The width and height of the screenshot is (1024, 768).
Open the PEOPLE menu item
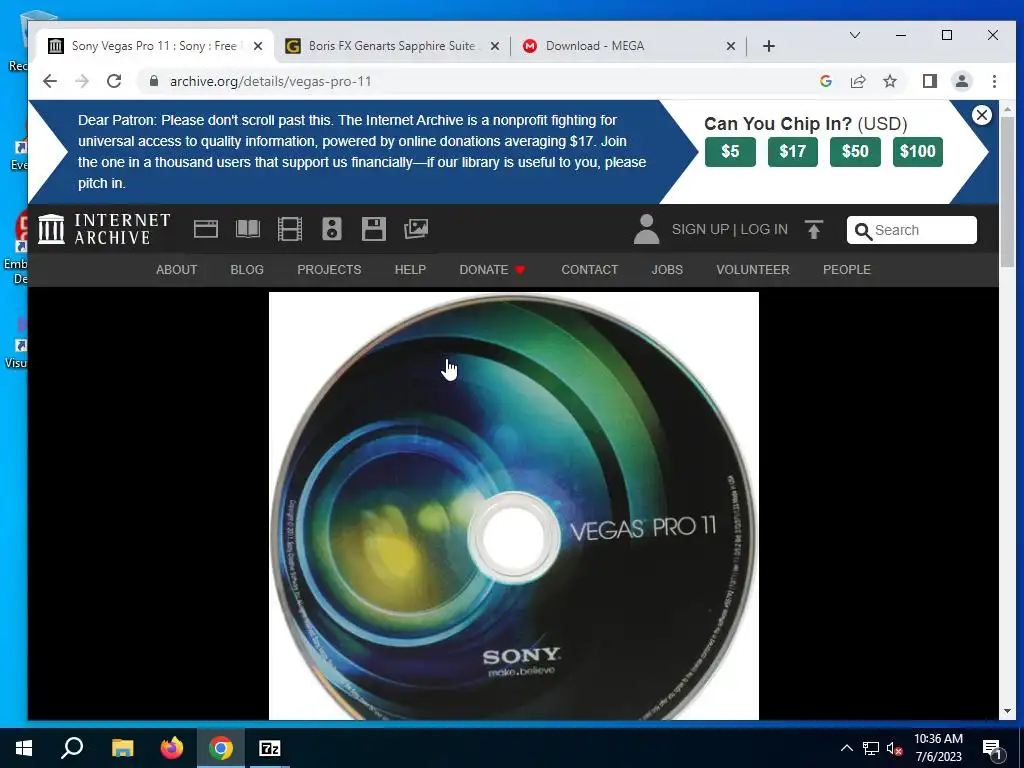click(846, 270)
